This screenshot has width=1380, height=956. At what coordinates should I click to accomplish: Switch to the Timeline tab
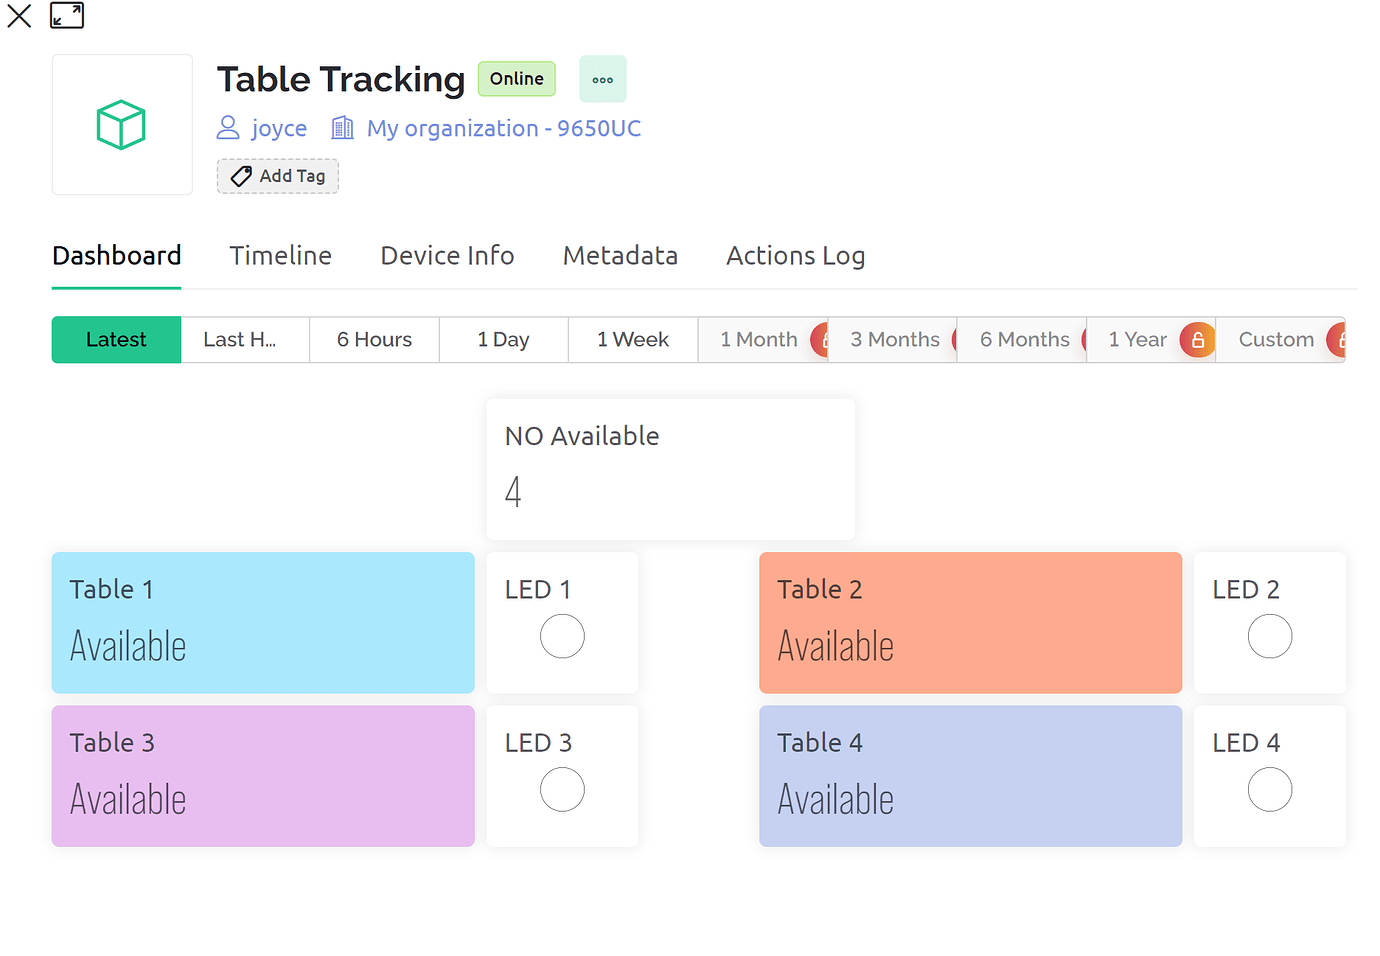tap(280, 256)
